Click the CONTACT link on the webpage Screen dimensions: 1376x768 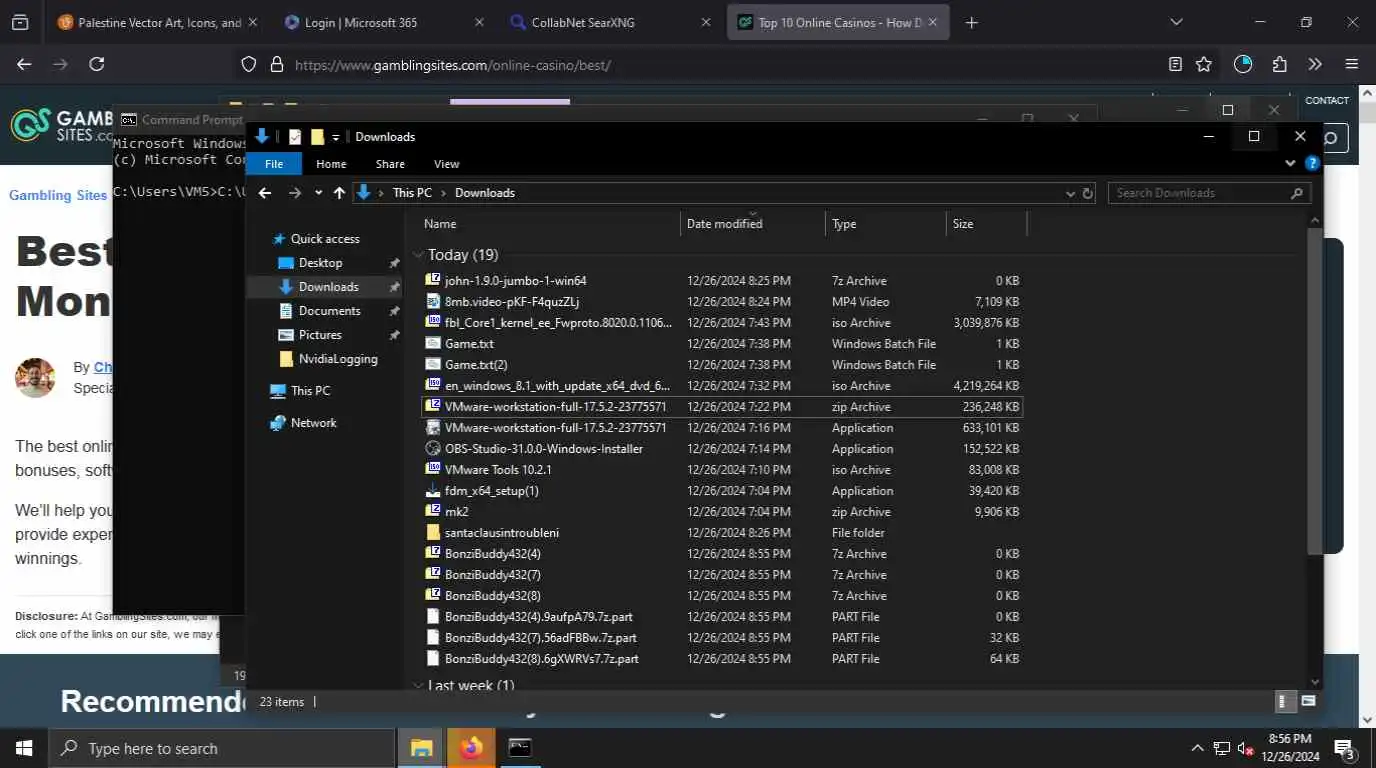tap(1327, 100)
